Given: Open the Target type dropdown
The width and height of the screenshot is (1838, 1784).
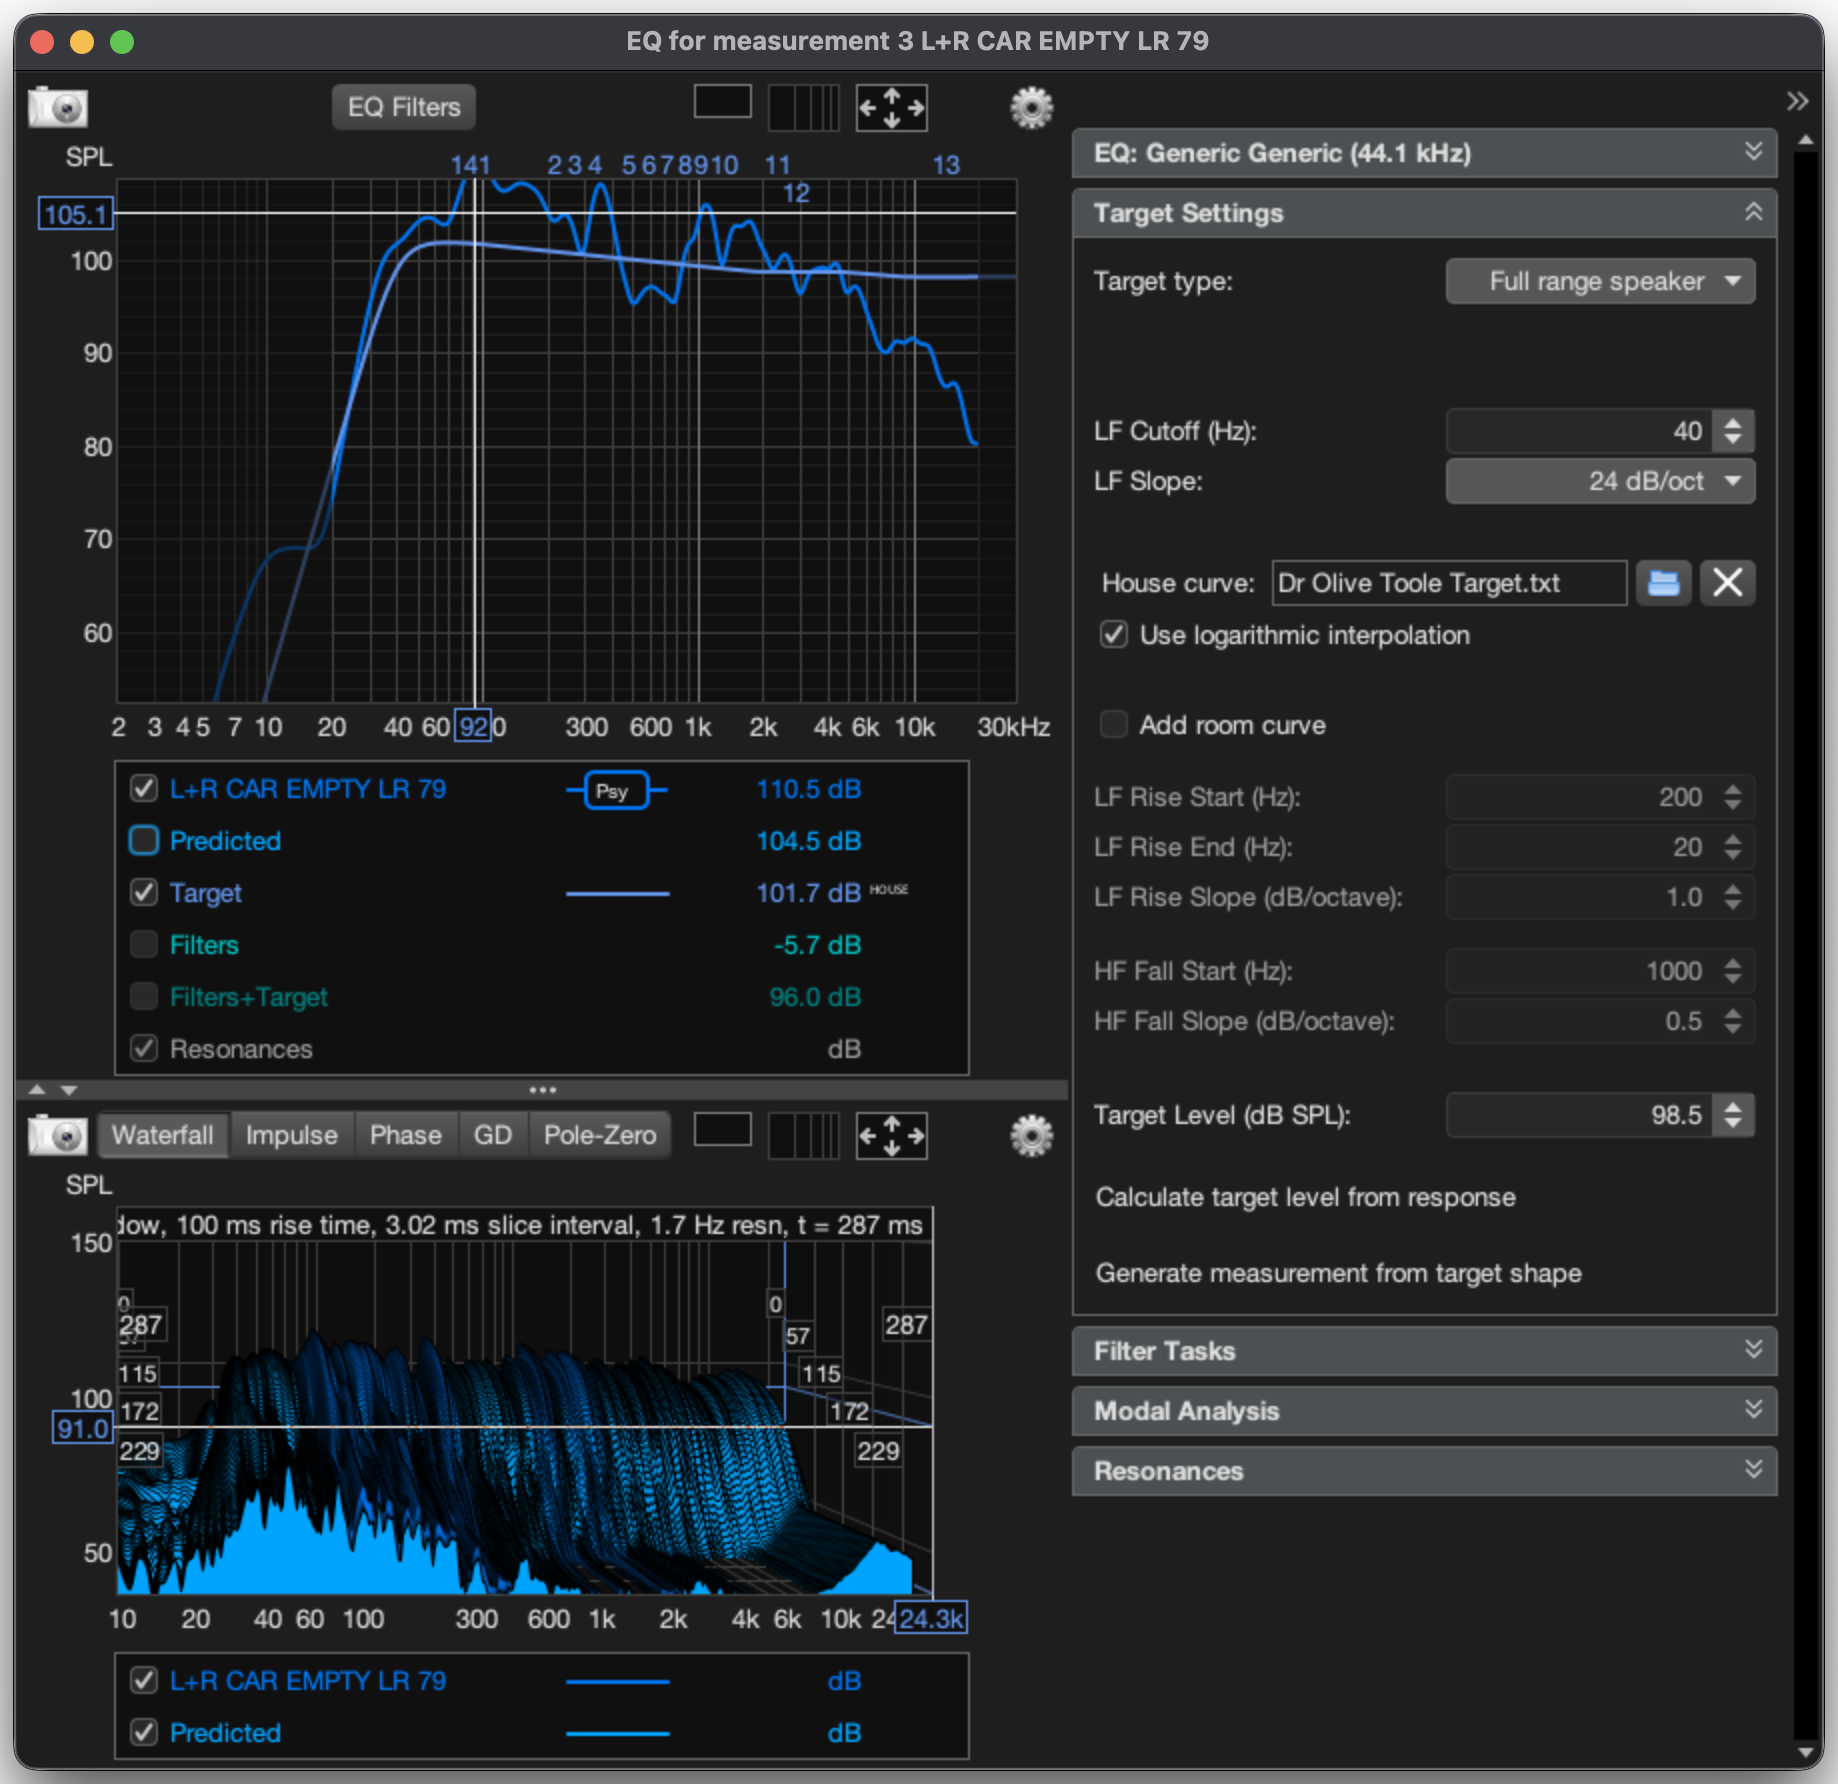Looking at the screenshot, I should 1600,281.
